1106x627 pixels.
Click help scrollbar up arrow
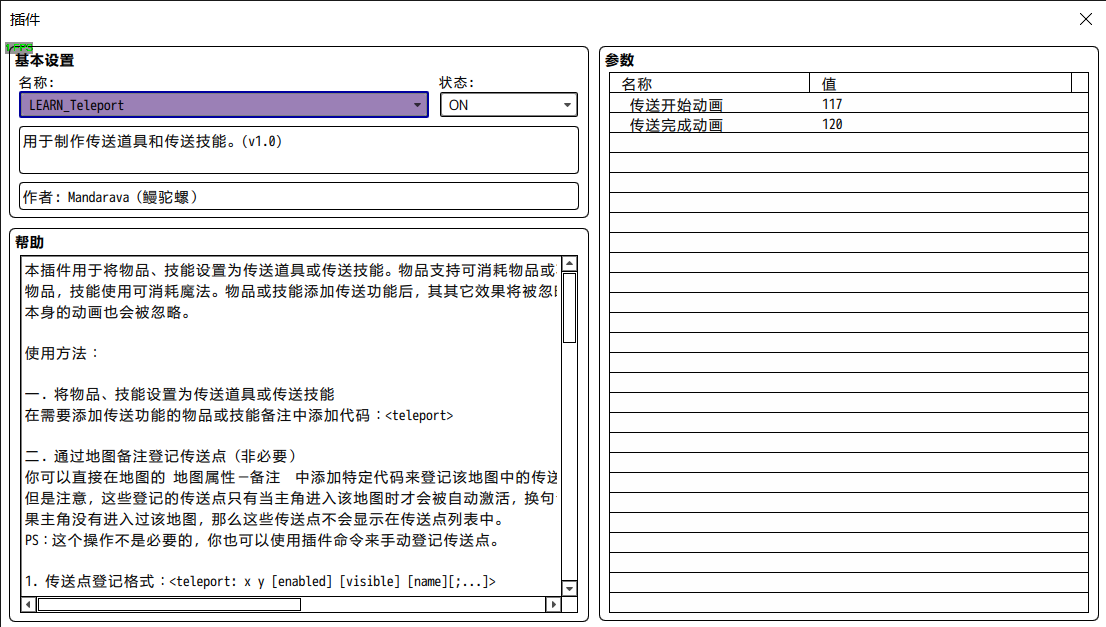[570, 264]
